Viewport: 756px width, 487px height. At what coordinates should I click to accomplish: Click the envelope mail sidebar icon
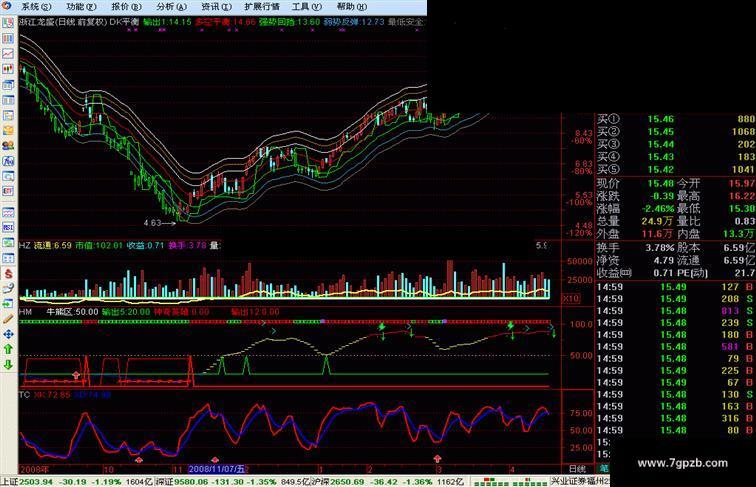tap(8, 130)
